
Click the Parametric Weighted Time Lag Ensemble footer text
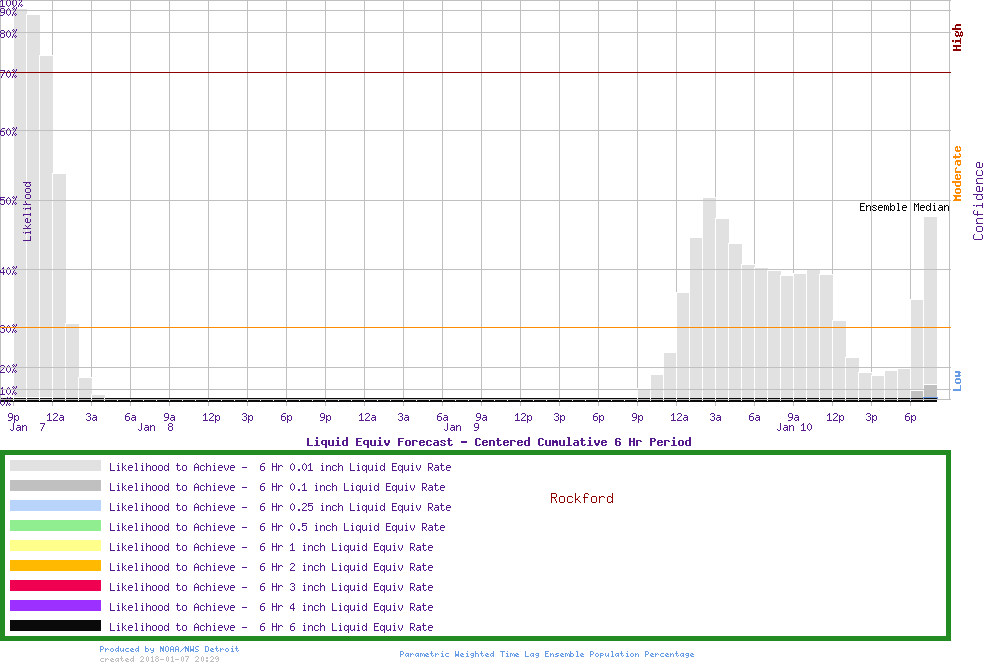(546, 654)
